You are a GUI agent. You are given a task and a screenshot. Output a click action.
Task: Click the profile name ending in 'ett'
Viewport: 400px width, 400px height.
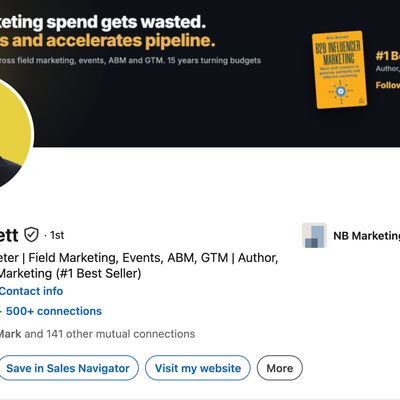point(9,235)
